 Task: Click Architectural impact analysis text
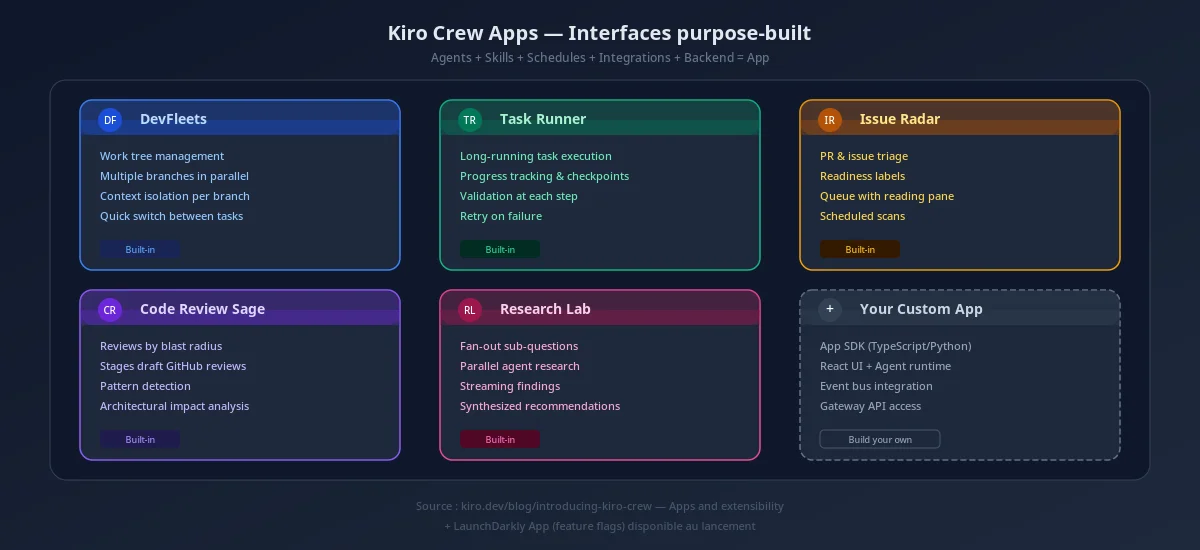[174, 406]
